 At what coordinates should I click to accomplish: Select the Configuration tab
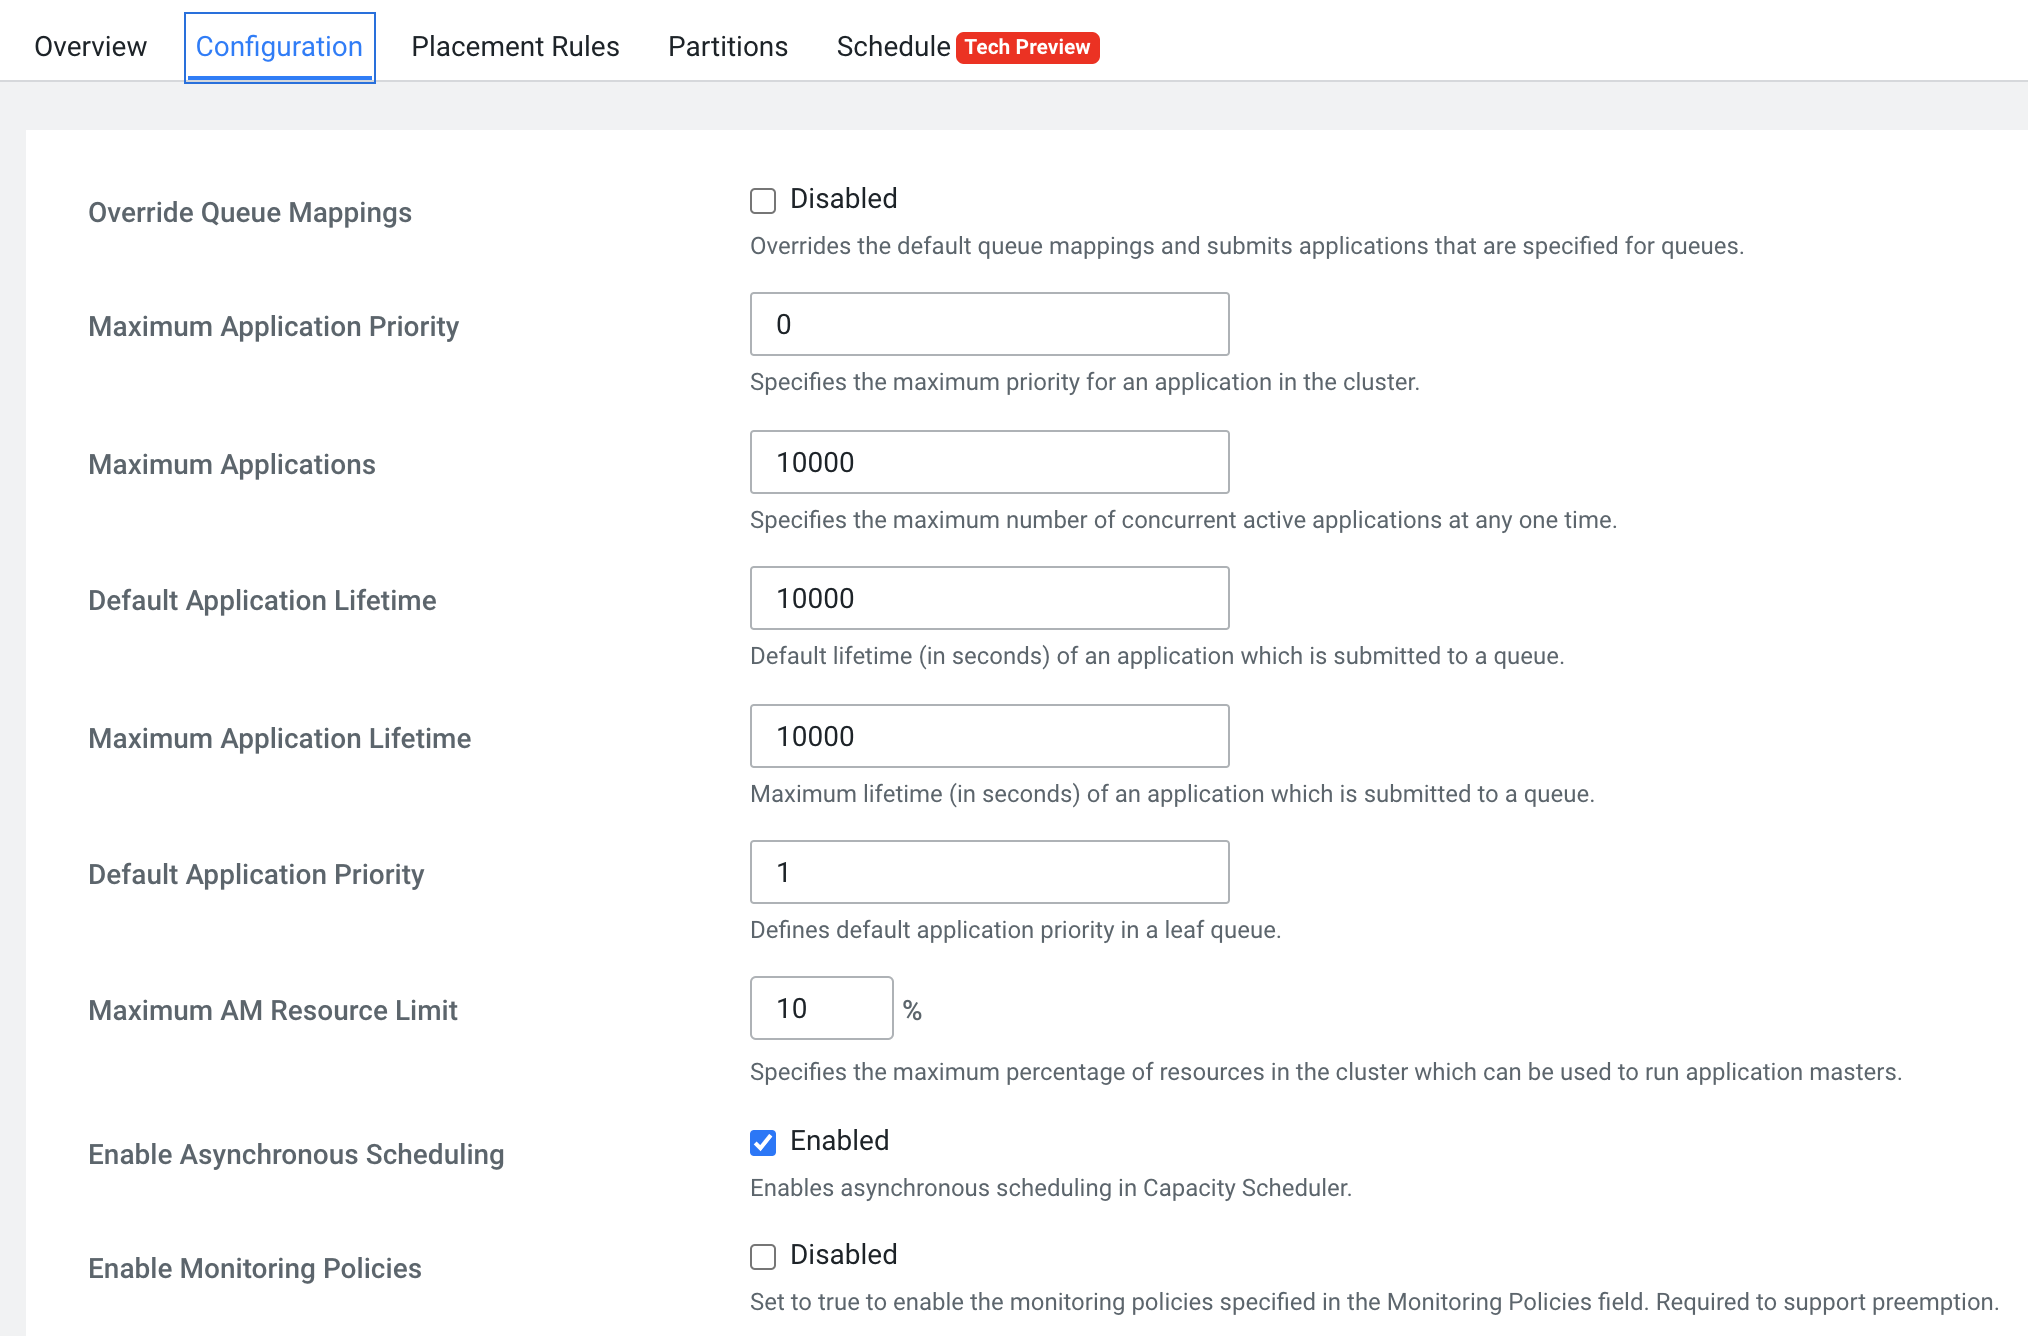[279, 47]
